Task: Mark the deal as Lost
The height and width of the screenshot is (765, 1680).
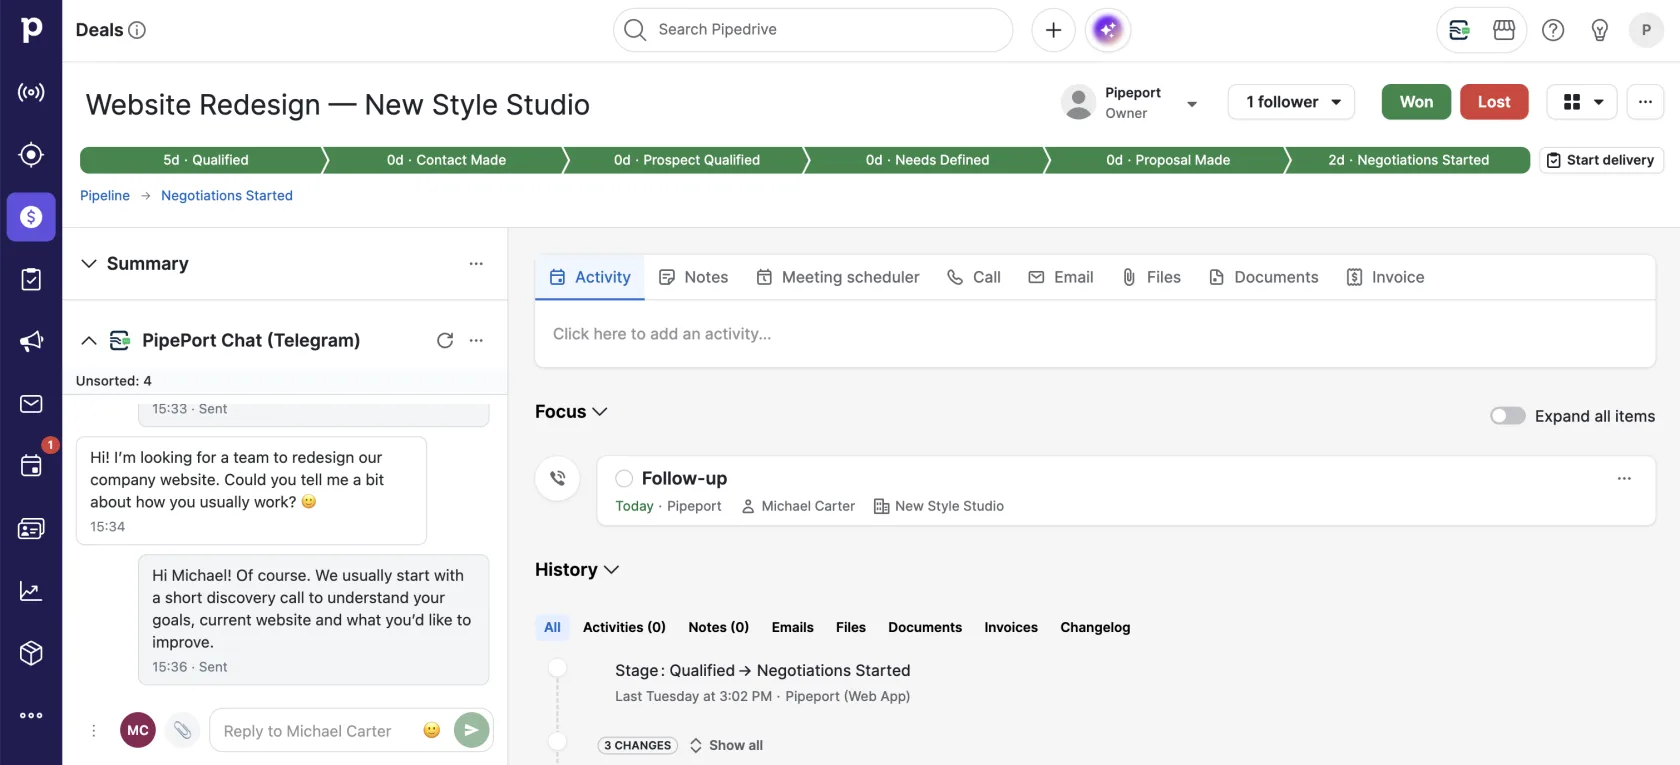Action: click(x=1494, y=102)
